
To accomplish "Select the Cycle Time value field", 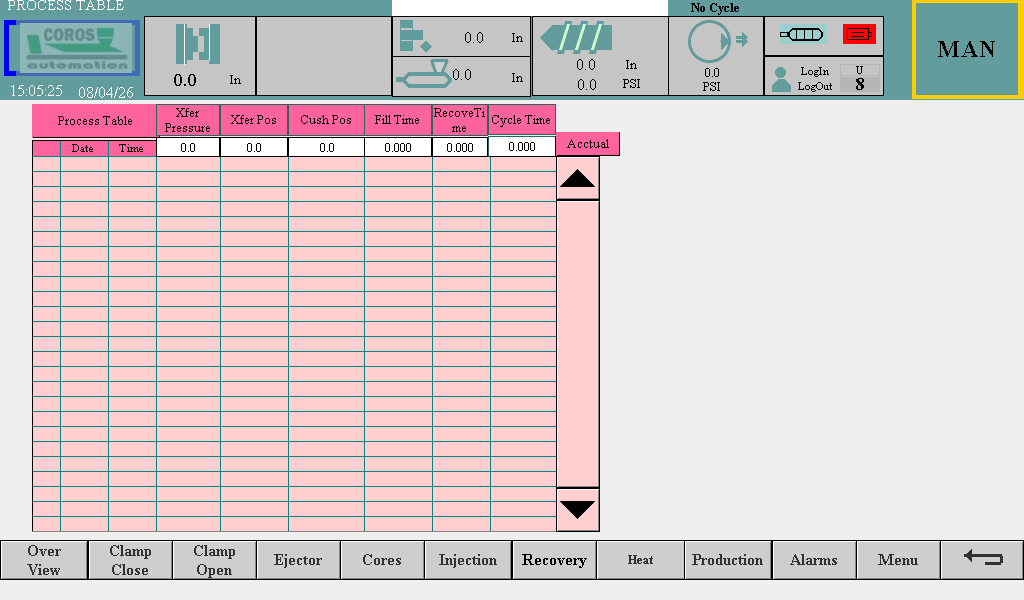I will (521, 147).
